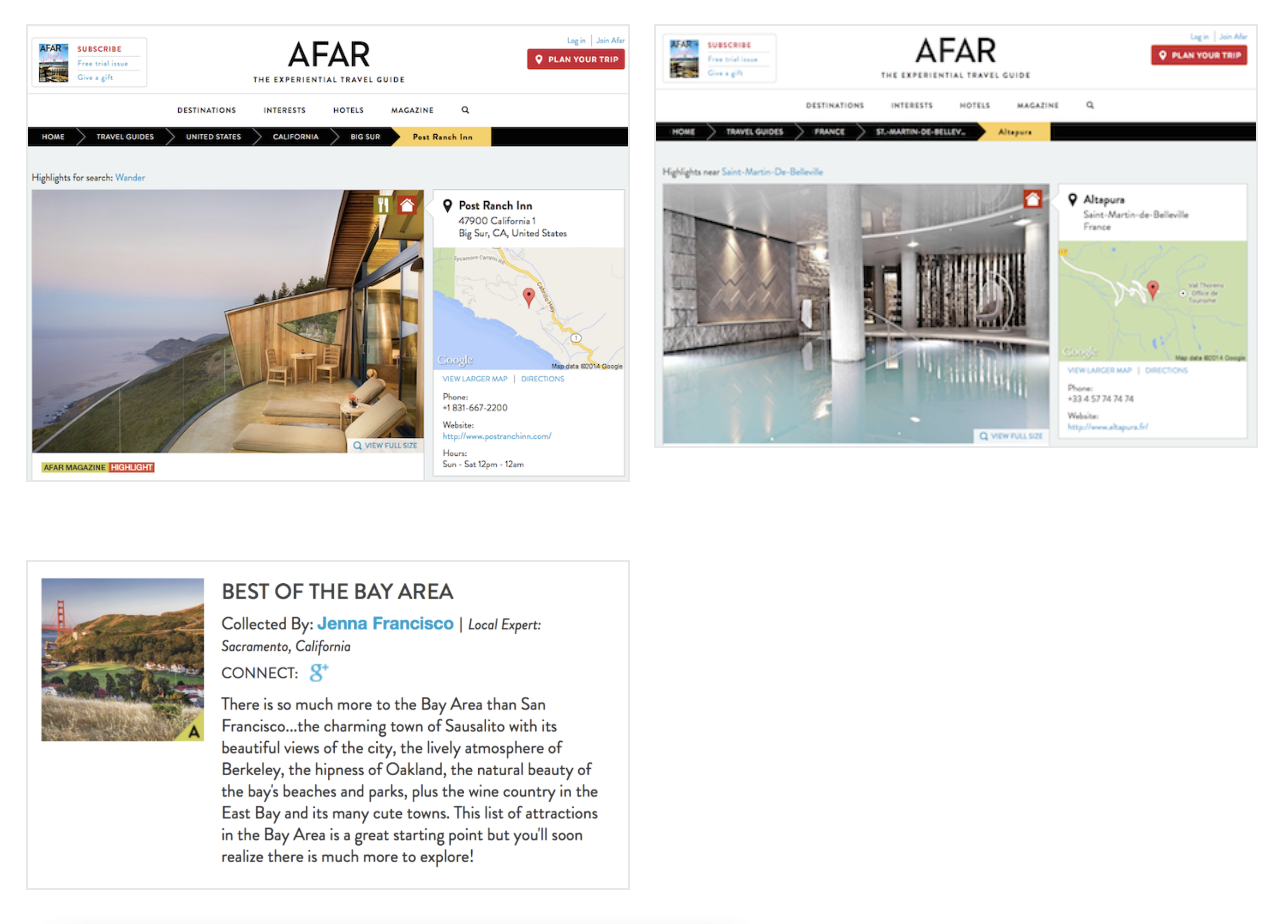Open Magazine menu on Altapura page
This screenshot has width=1286, height=924.
[x=1038, y=105]
